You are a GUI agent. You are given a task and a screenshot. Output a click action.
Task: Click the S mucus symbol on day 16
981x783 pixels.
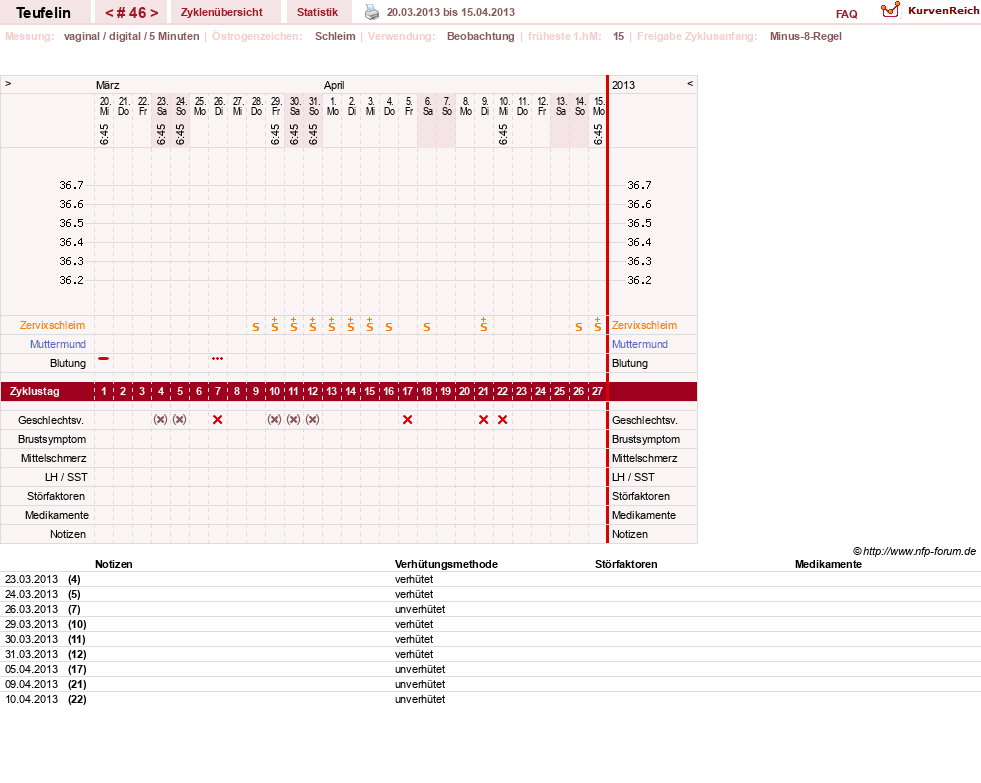(x=389, y=327)
